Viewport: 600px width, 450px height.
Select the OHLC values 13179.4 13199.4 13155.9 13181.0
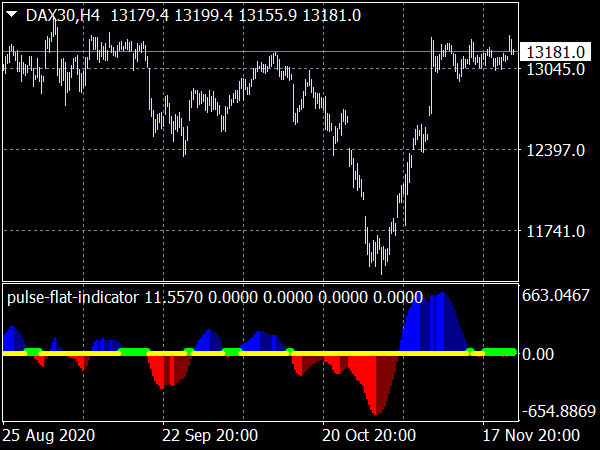tap(236, 16)
